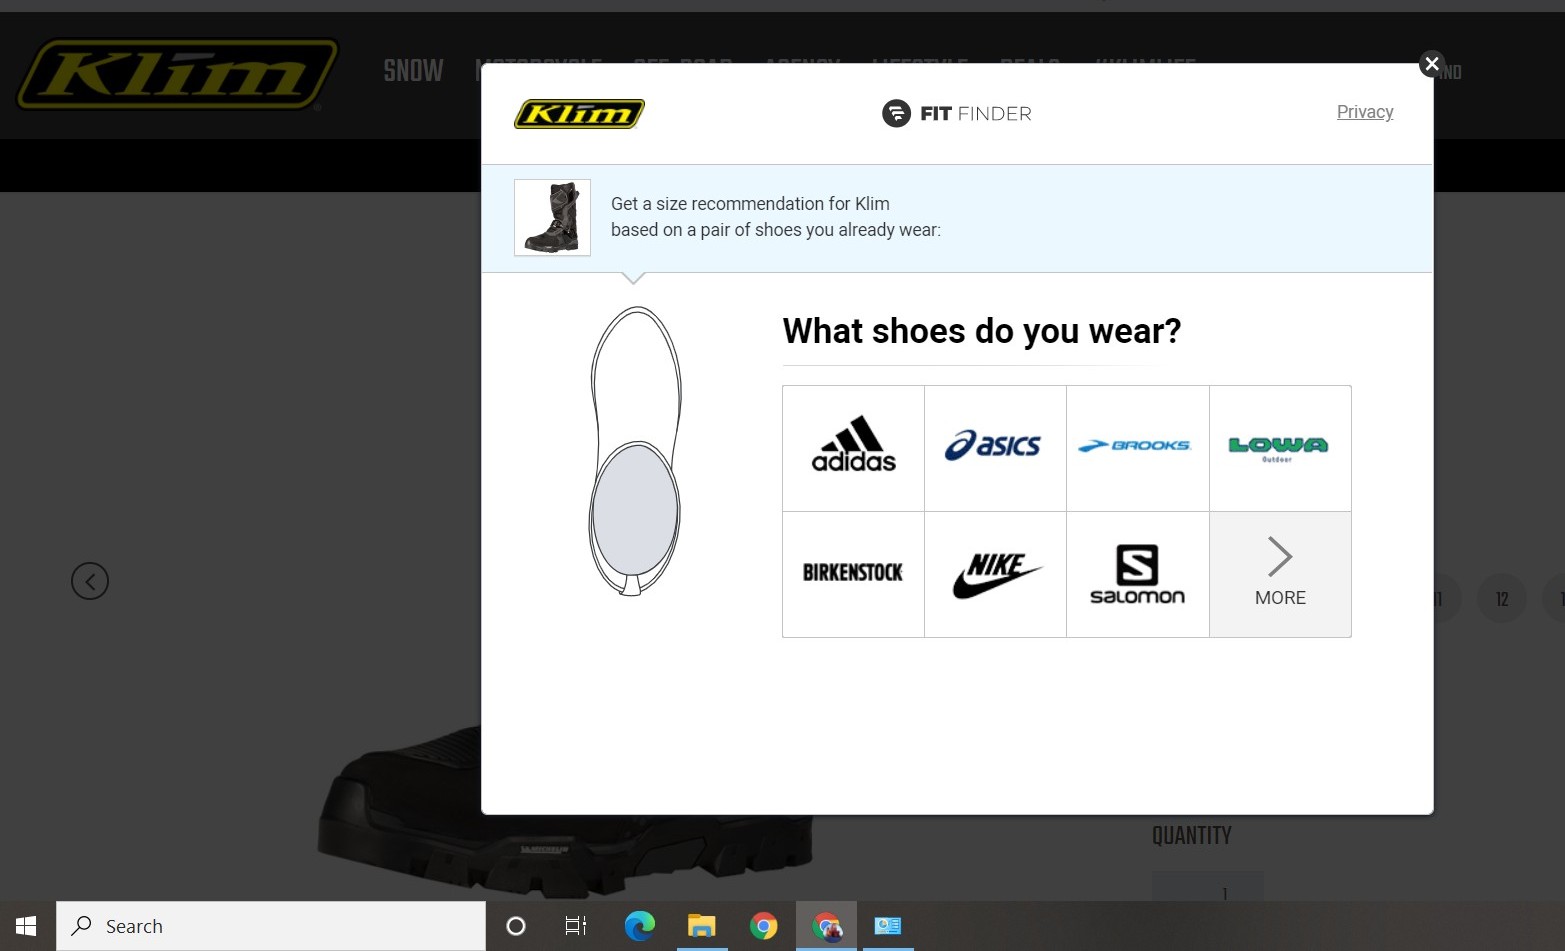Screen dimensions: 1565x951
Task: Close the Fit Finder dialog
Action: pyautogui.click(x=1431, y=64)
